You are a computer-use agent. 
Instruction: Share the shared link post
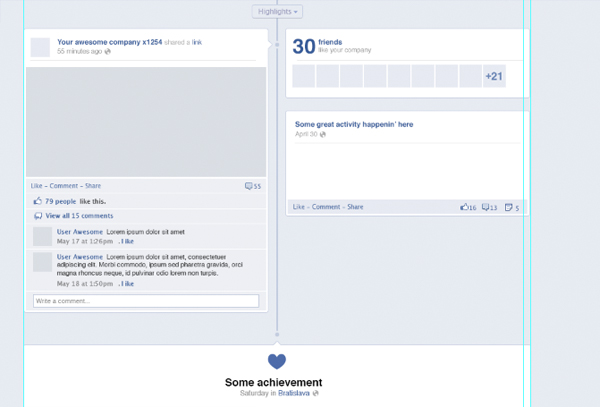pos(93,186)
